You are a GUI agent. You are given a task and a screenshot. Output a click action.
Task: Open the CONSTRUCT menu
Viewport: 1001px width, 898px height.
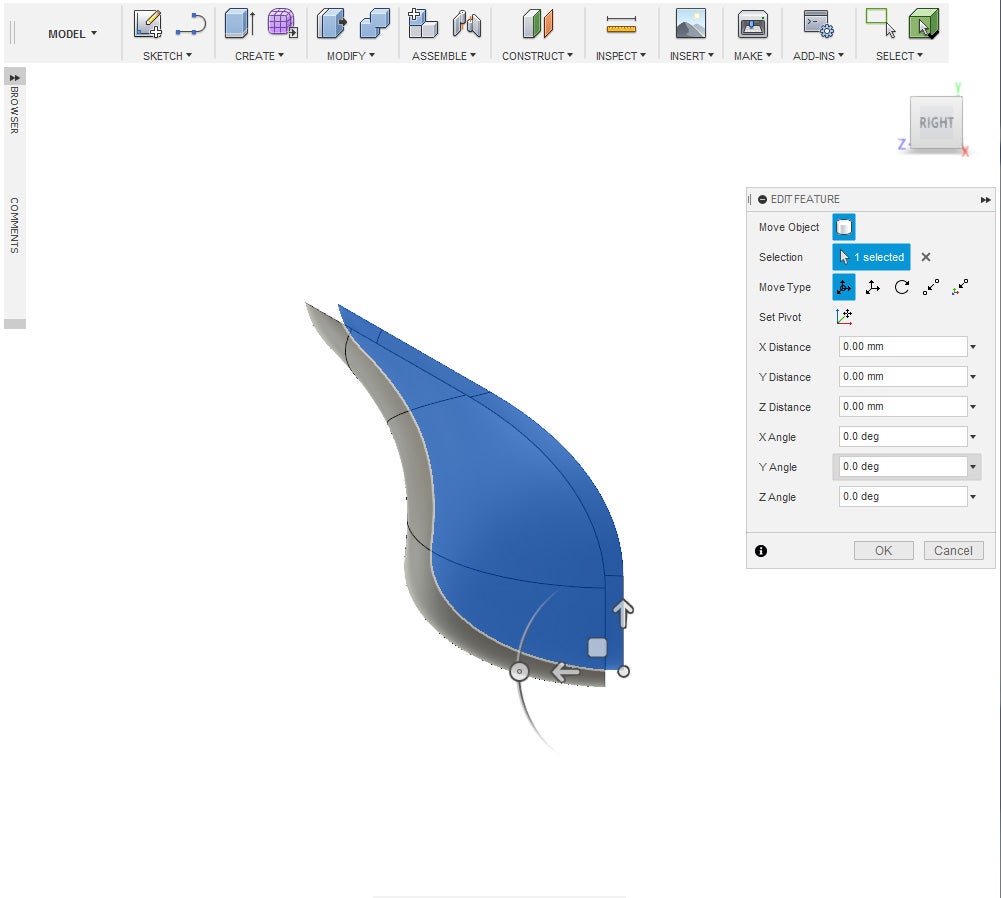point(537,56)
